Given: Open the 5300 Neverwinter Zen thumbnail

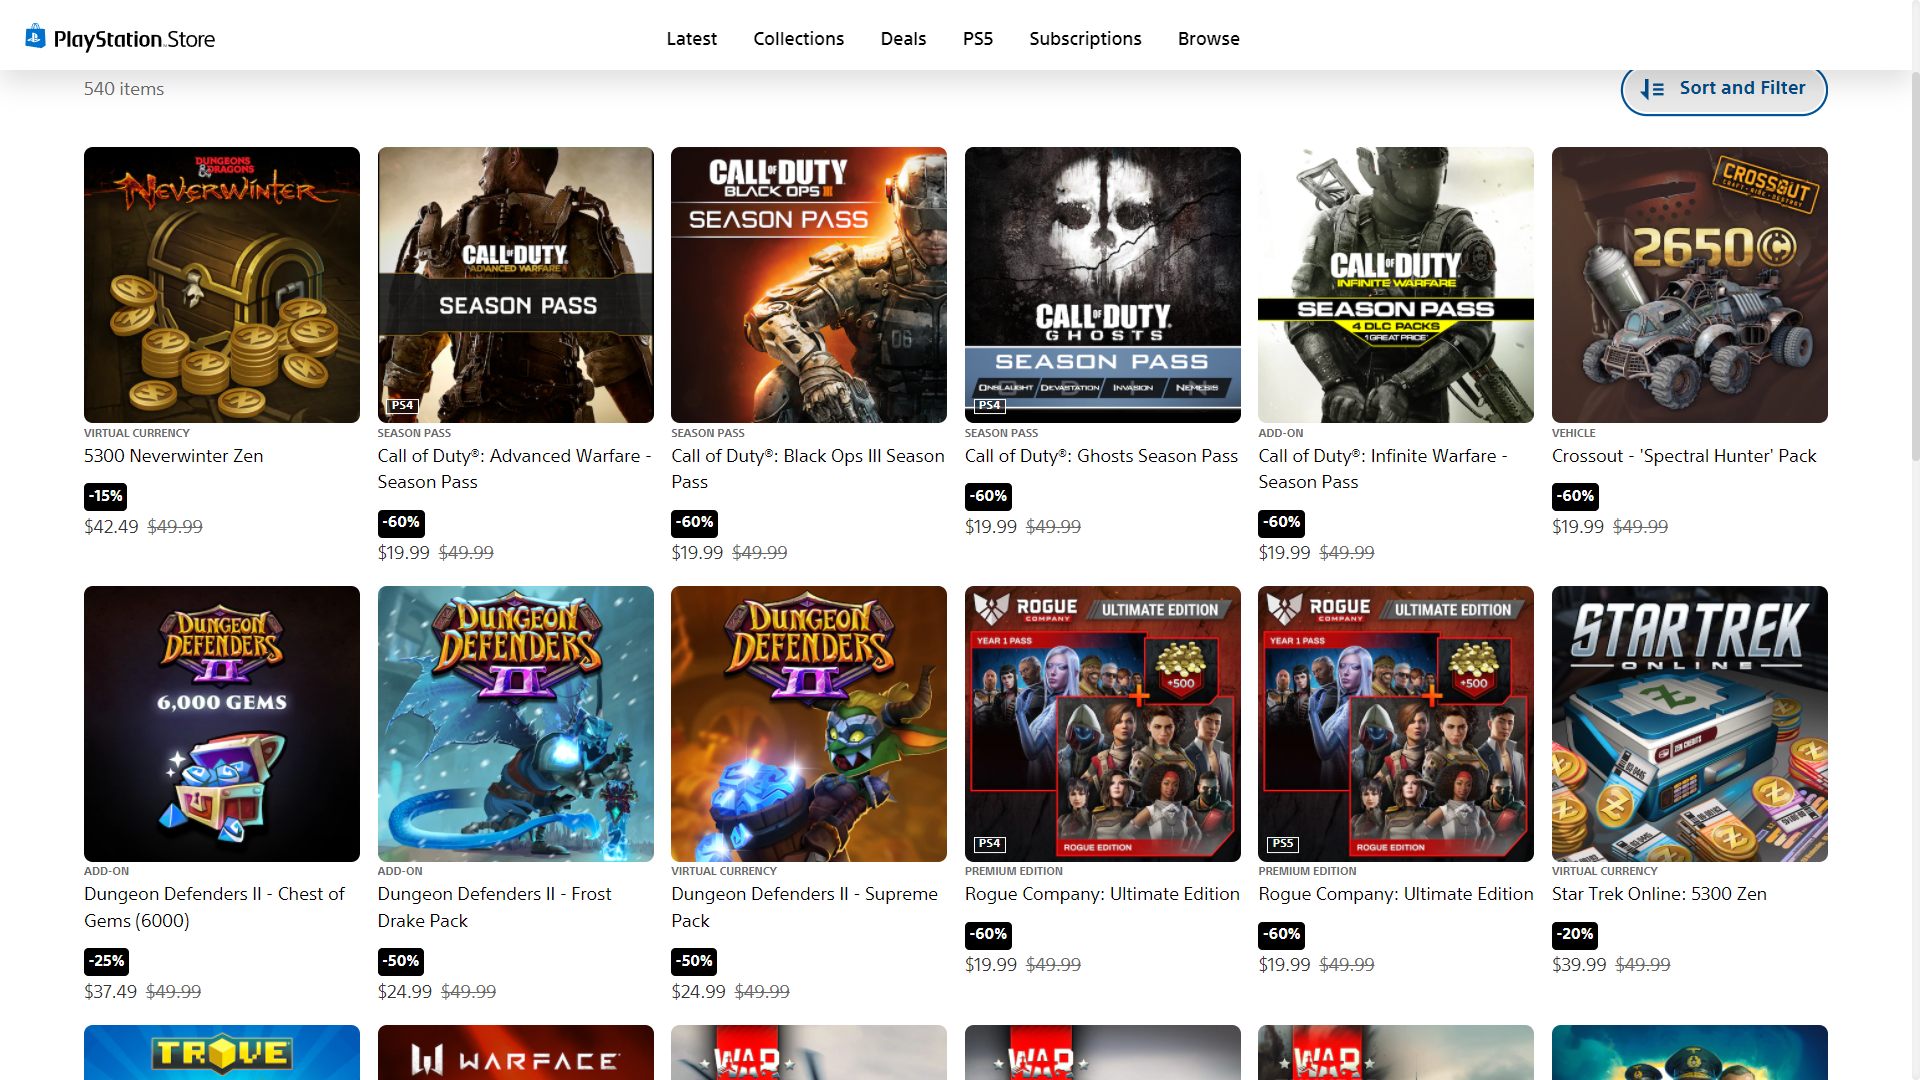Looking at the screenshot, I should 221,285.
